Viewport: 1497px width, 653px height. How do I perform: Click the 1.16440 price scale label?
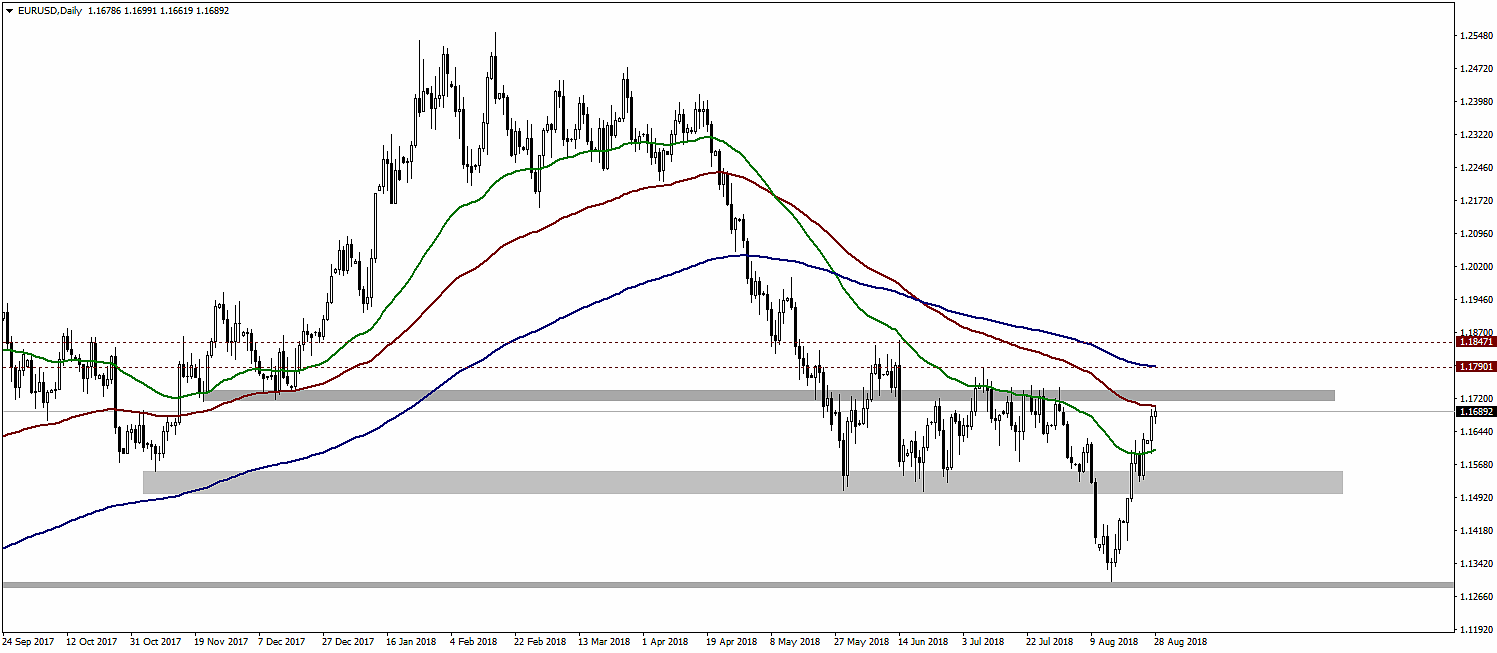(x=1477, y=432)
